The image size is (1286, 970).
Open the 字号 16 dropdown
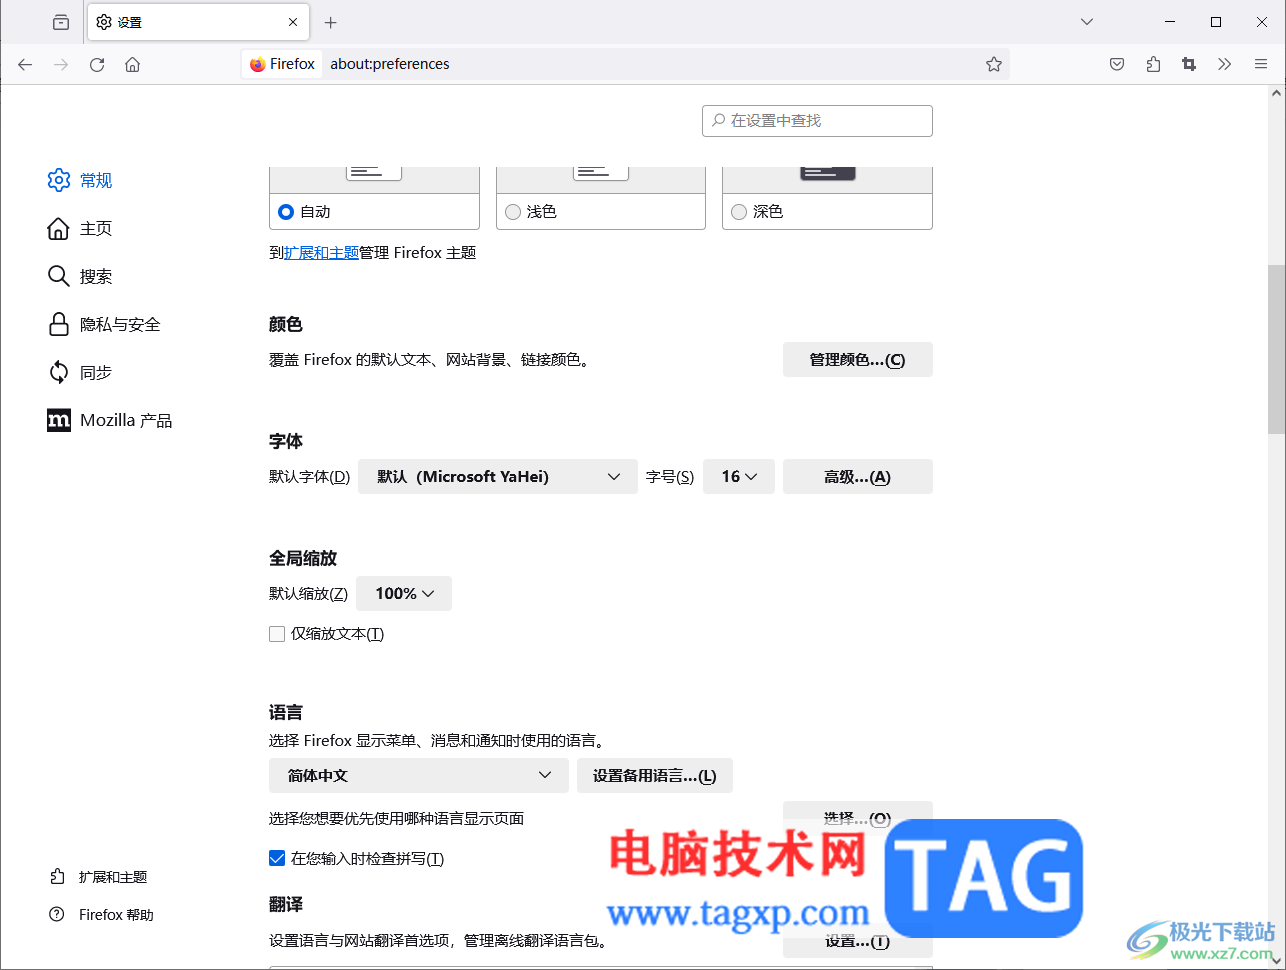[x=739, y=477]
